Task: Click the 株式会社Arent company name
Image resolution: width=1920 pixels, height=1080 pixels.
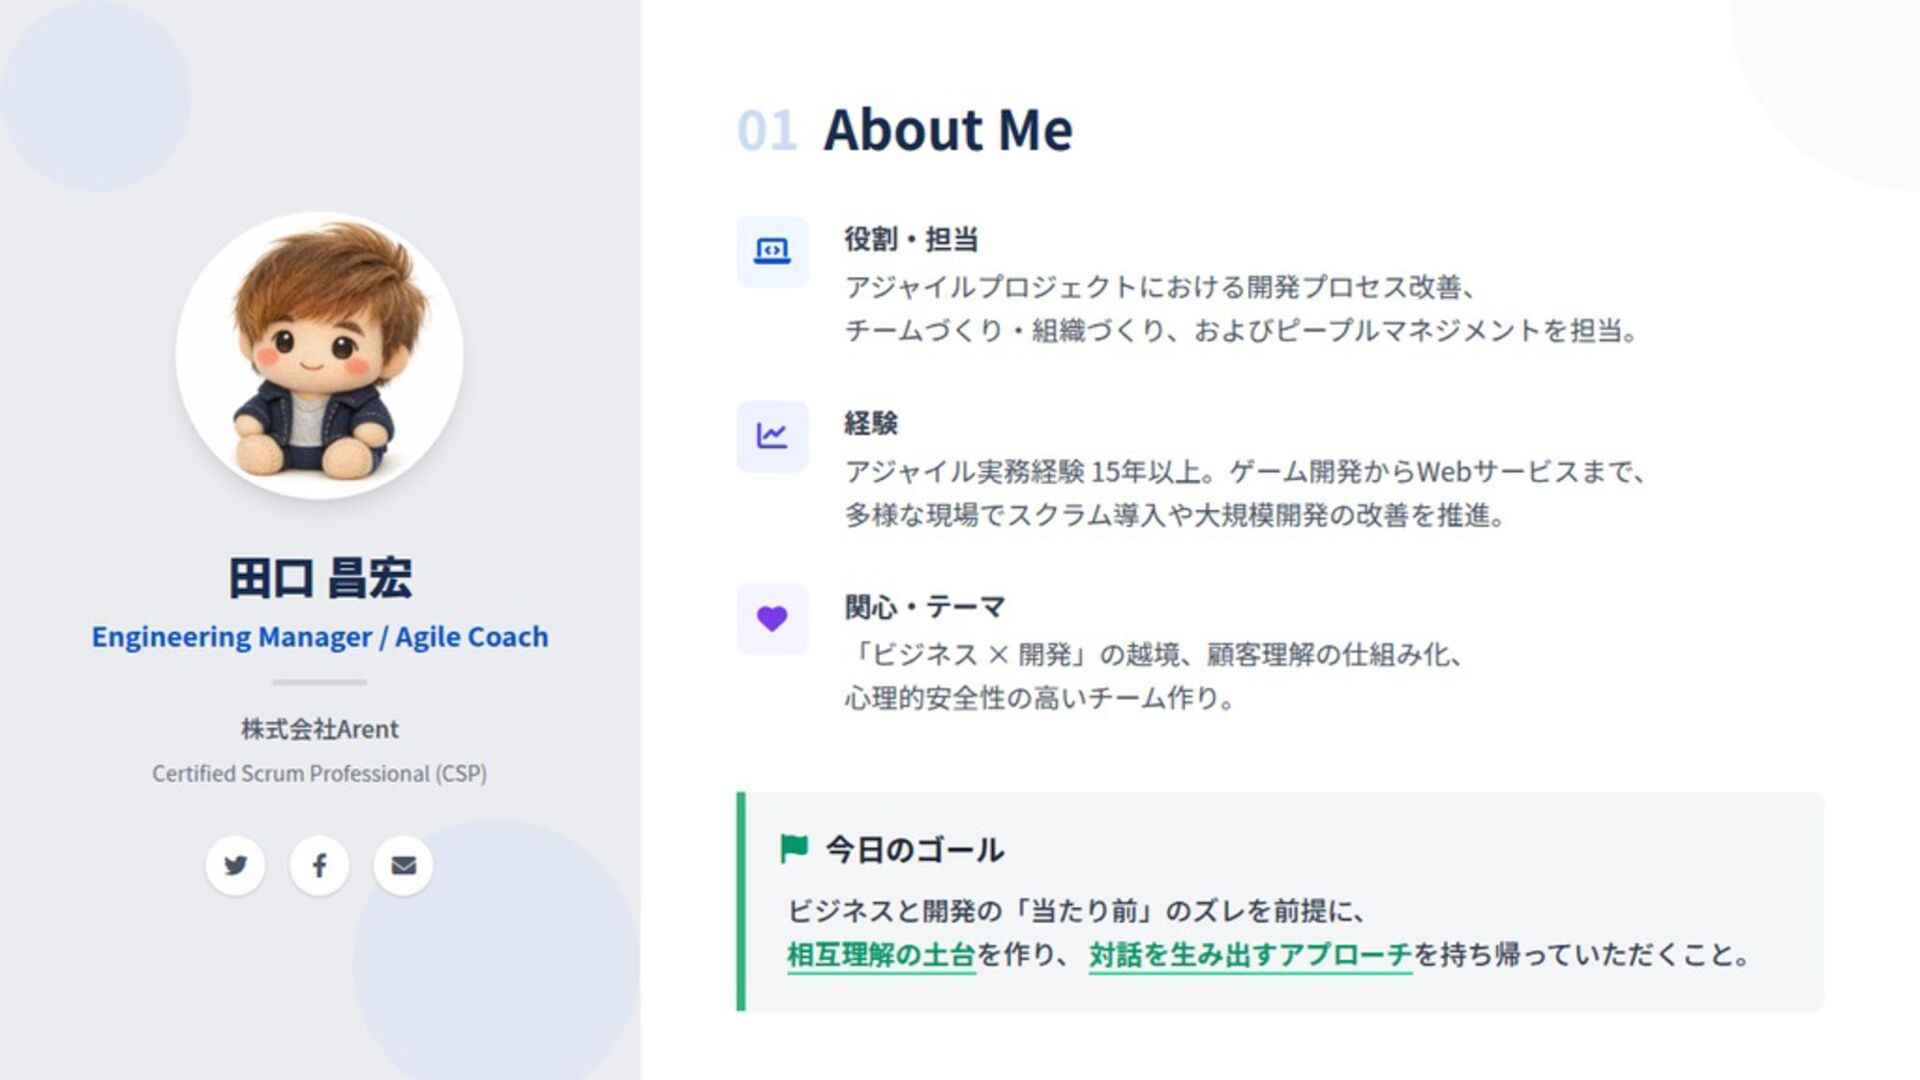Action: 320,729
